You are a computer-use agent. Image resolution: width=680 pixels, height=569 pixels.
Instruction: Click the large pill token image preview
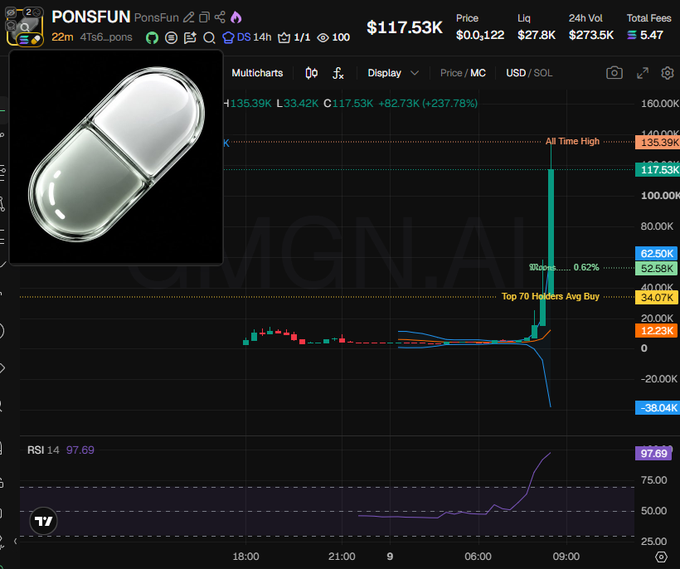point(116,157)
